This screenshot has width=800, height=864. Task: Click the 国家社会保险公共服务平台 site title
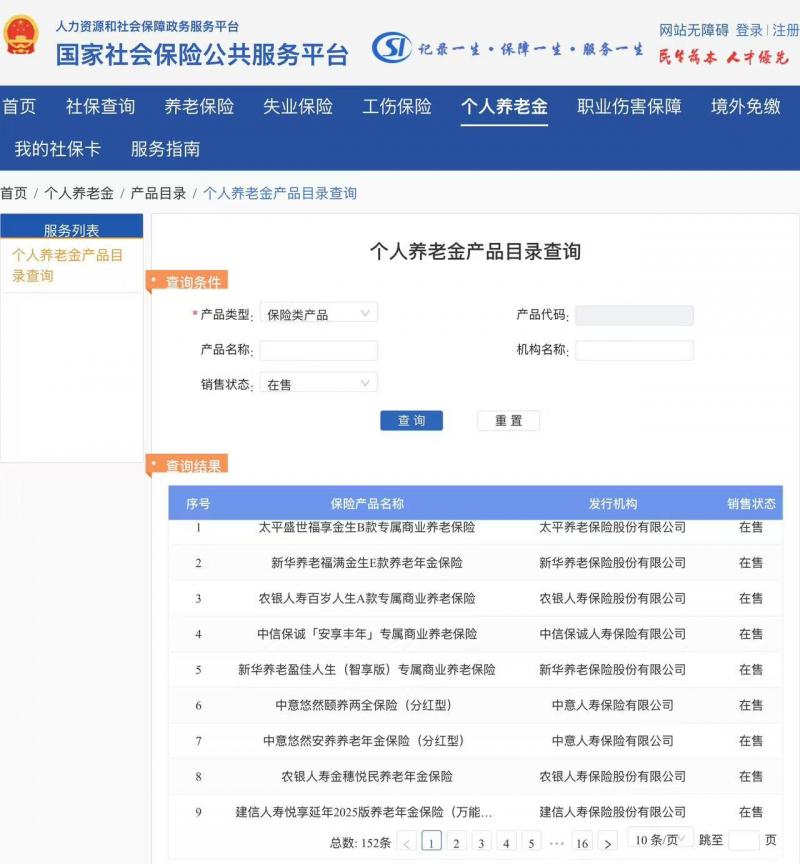[x=202, y=55]
